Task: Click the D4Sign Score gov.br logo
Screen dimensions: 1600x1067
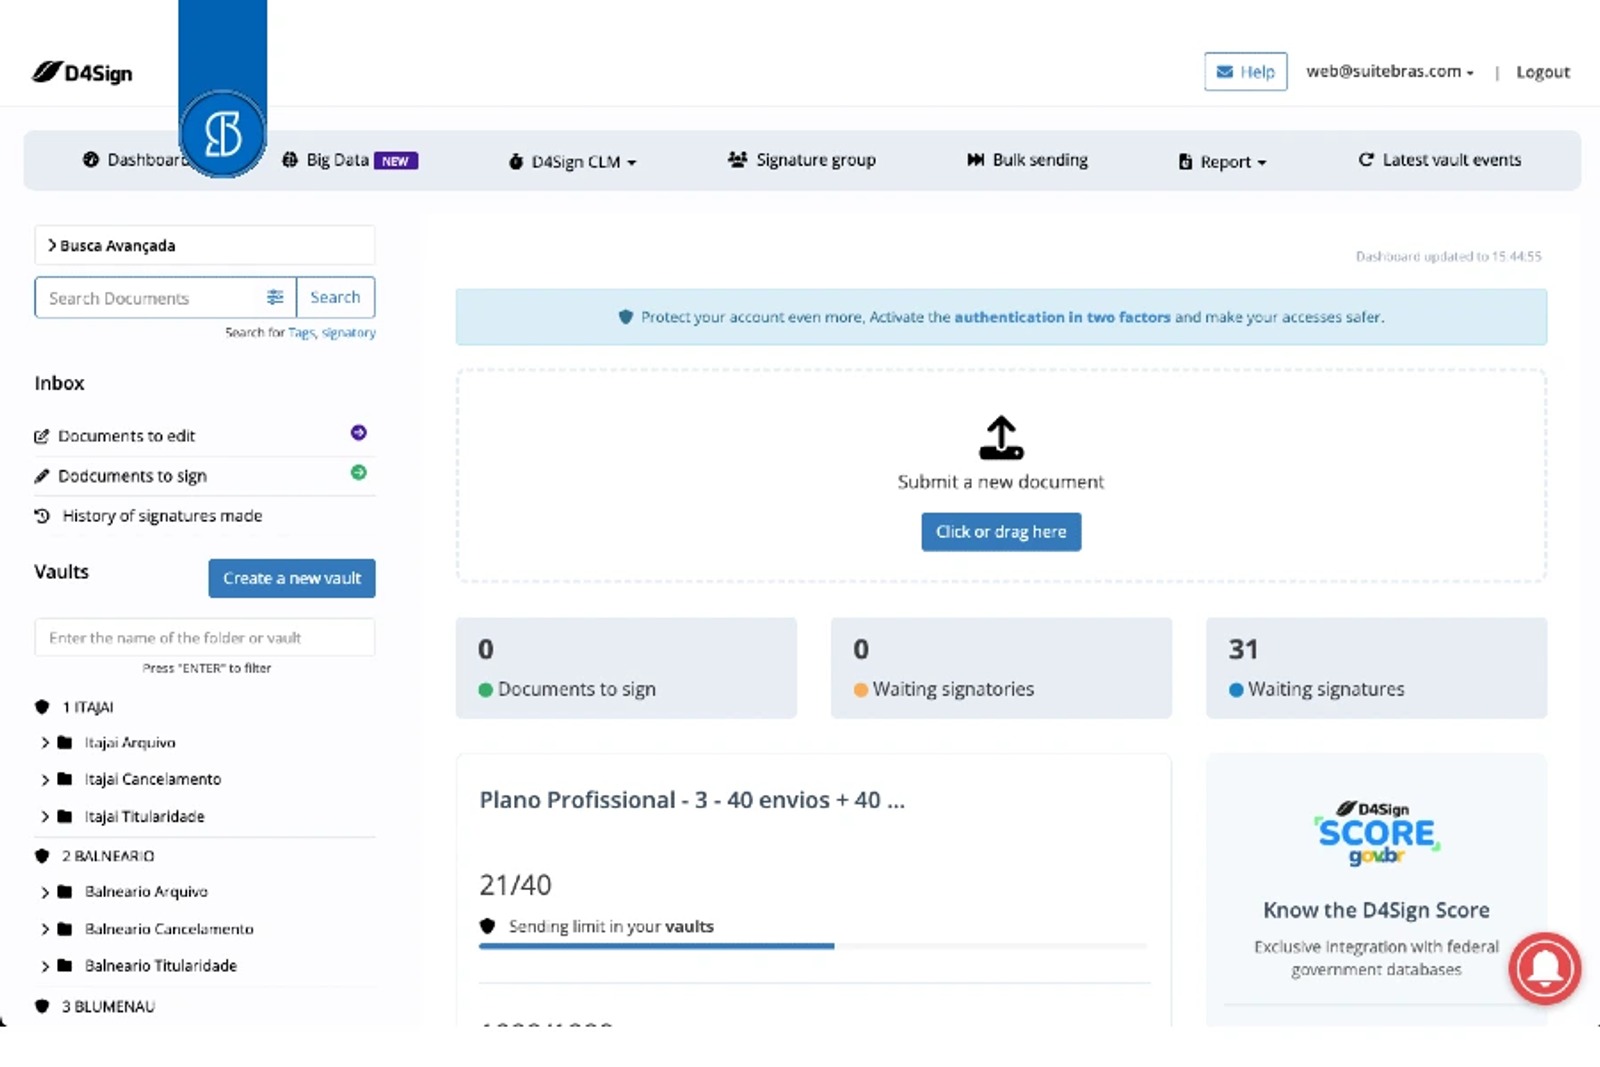Action: (x=1376, y=832)
